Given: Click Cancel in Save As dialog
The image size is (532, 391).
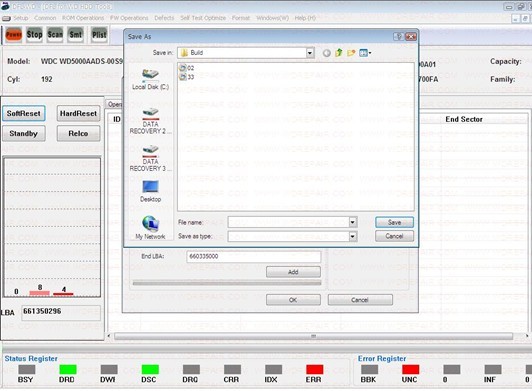Looking at the screenshot, I should 394,236.
